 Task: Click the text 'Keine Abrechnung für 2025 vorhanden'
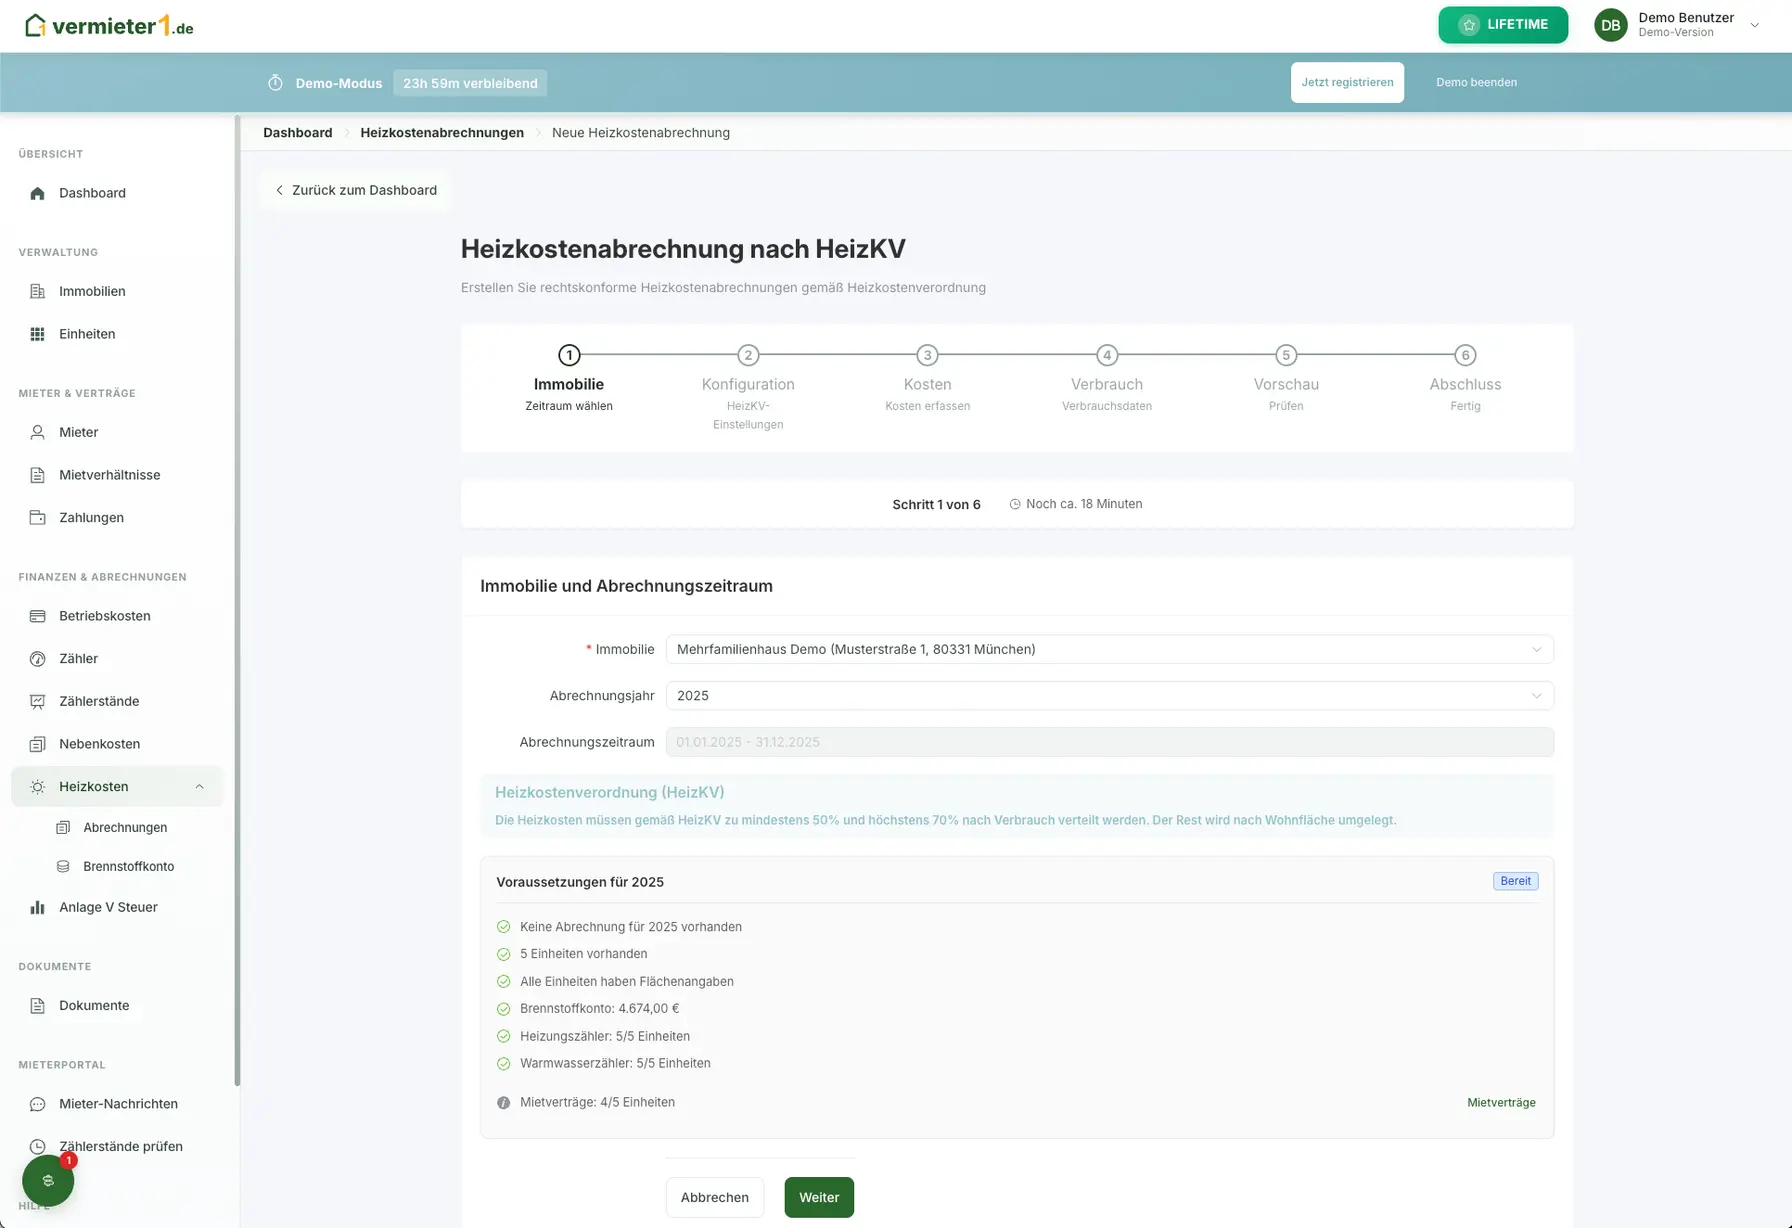coord(631,927)
